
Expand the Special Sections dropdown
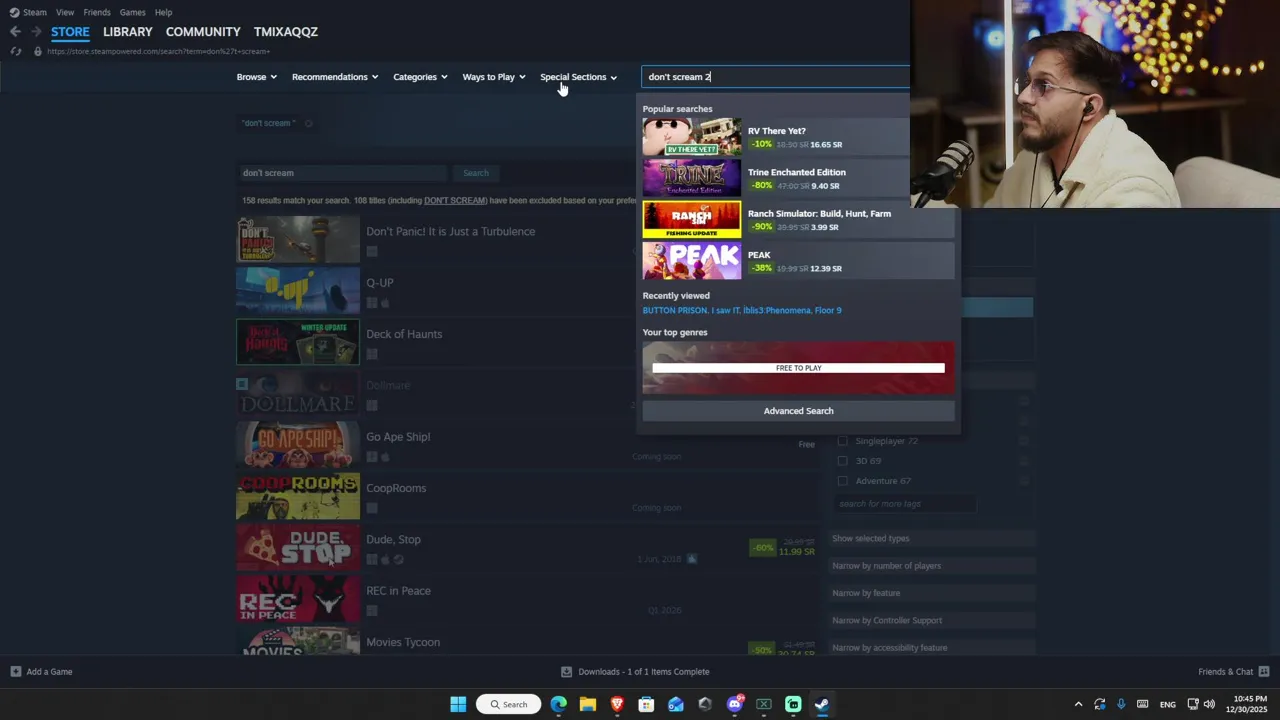[578, 77]
